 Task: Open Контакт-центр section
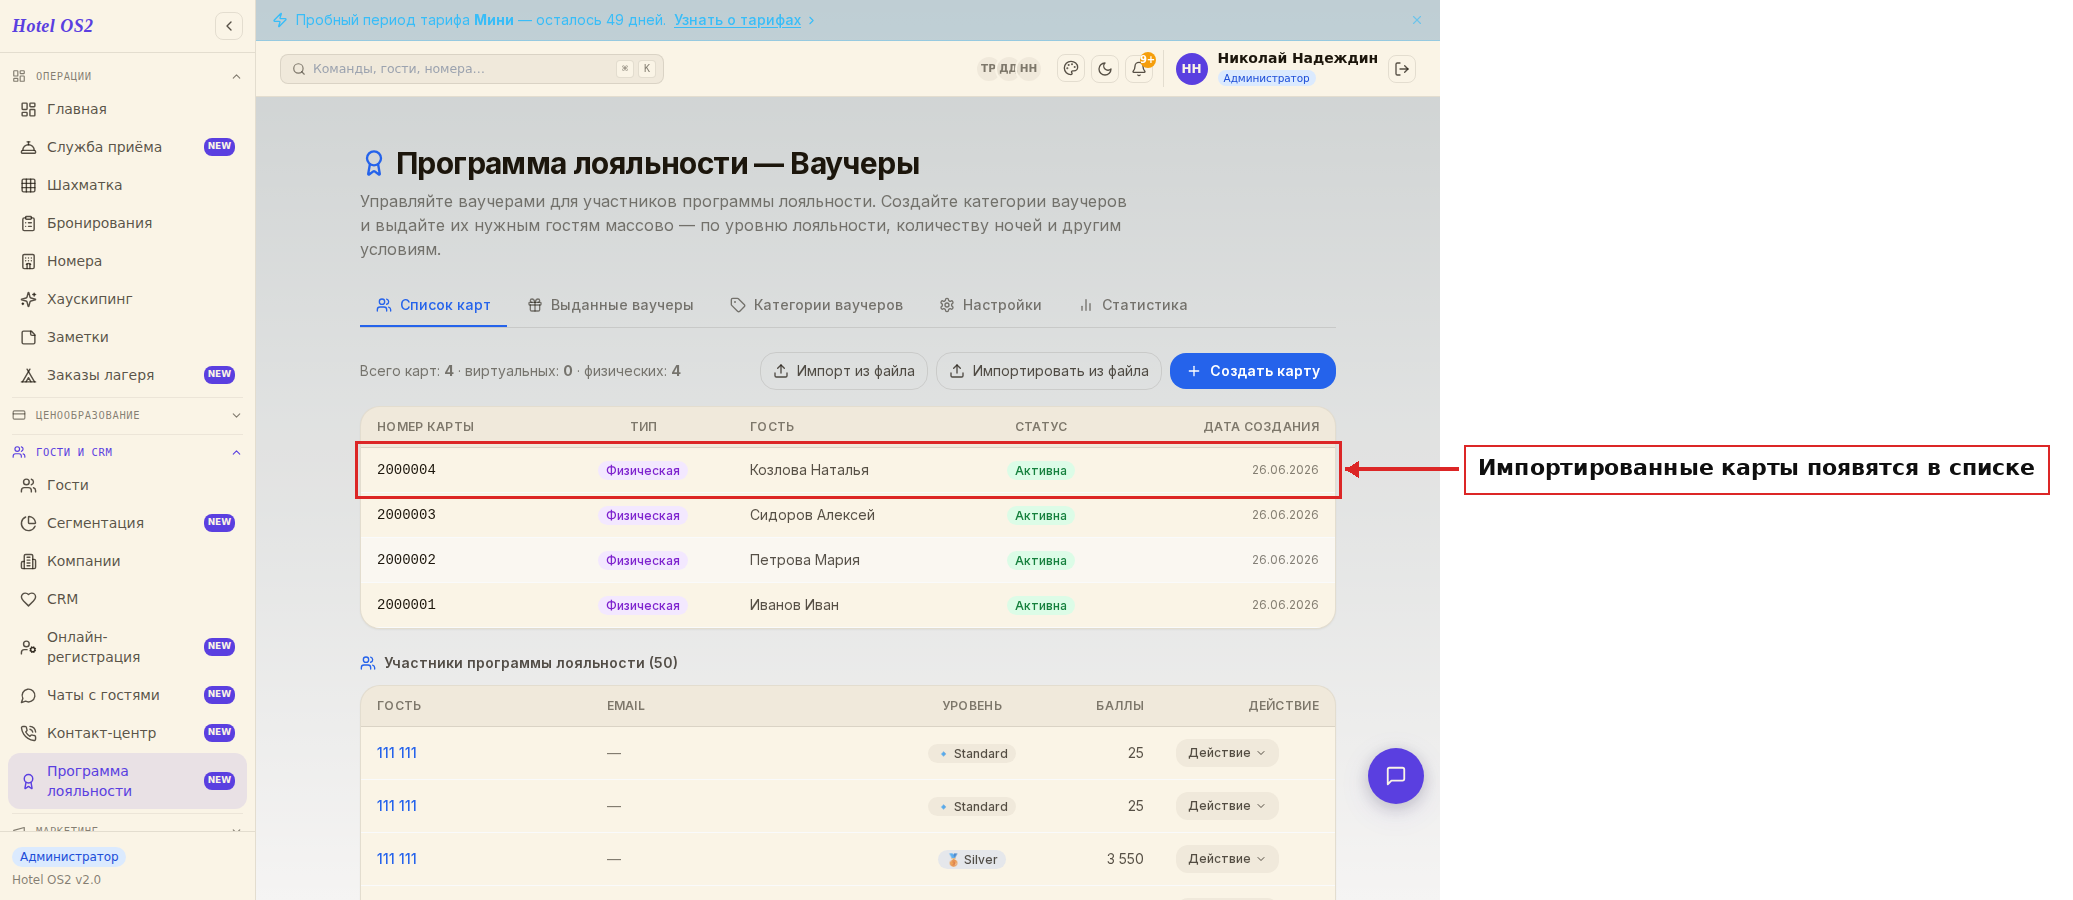[x=127, y=733]
